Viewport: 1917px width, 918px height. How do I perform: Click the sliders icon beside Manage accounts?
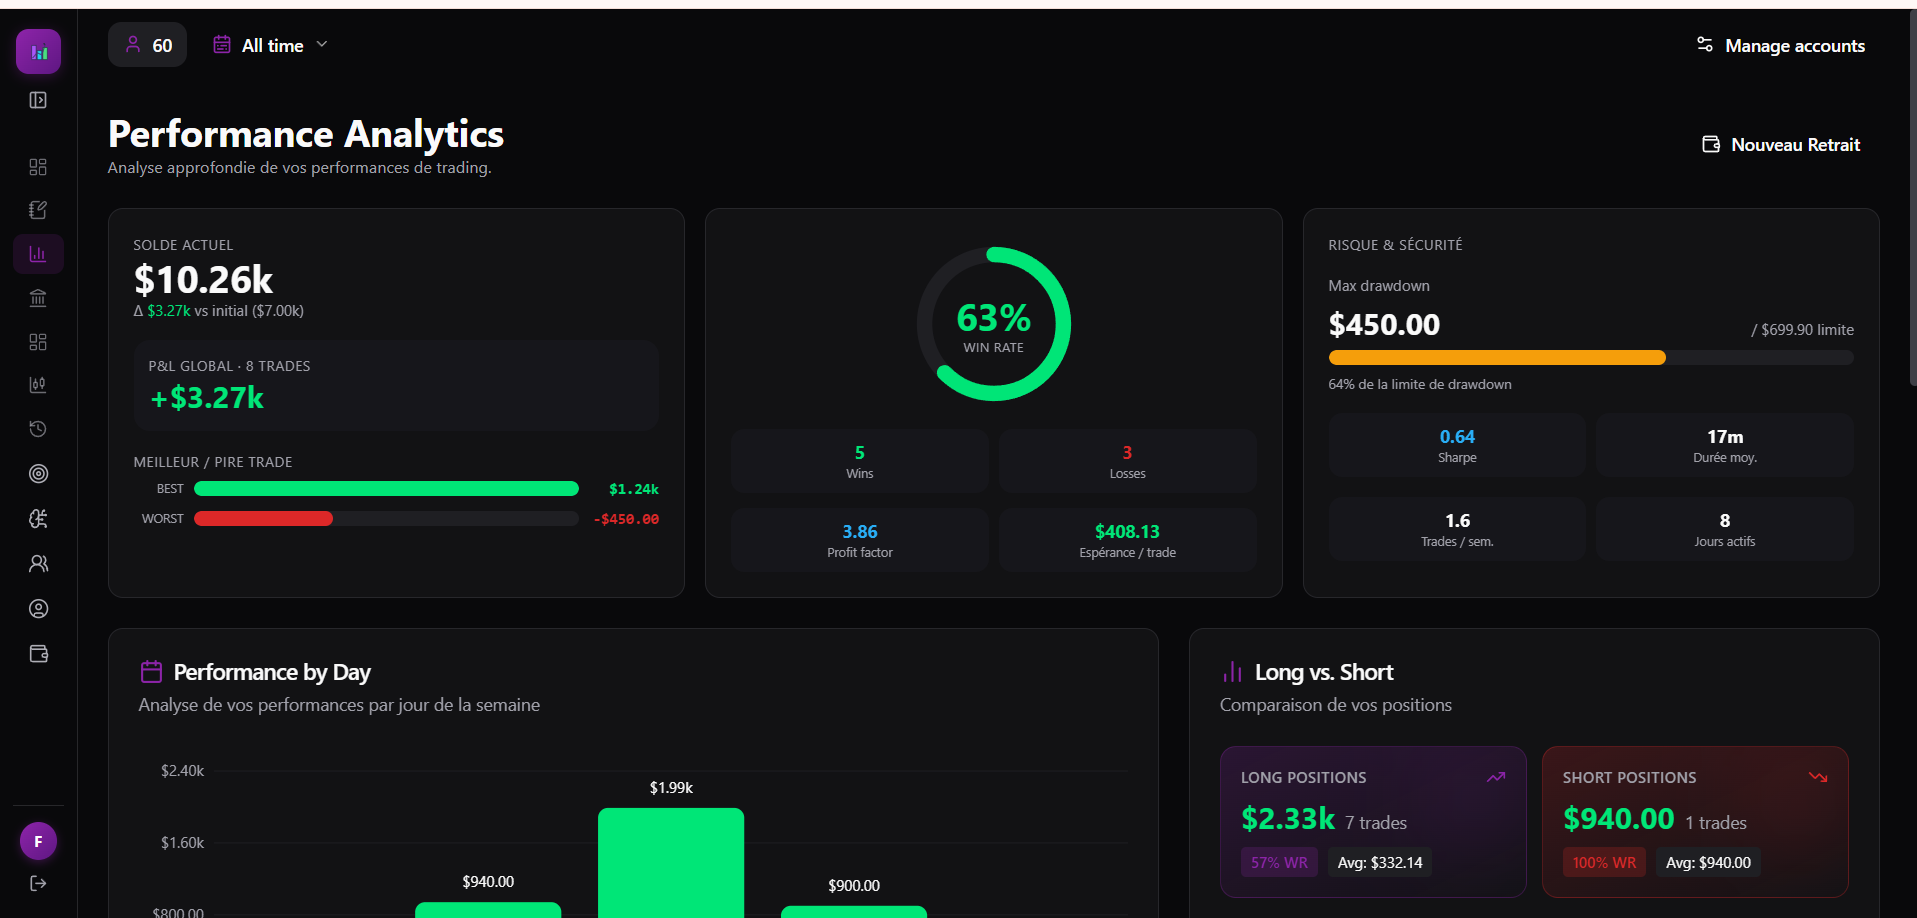click(1705, 45)
